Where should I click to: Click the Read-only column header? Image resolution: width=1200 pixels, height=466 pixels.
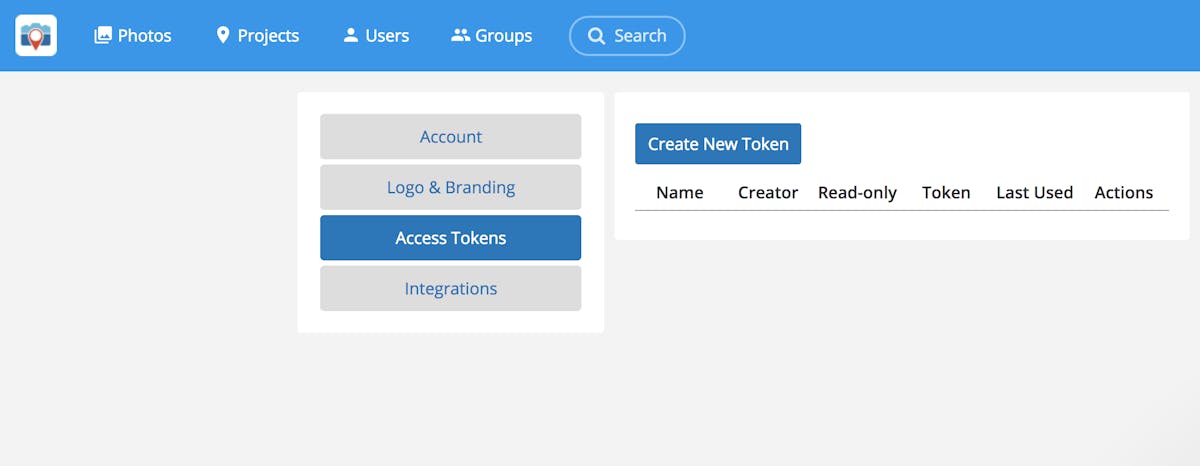[857, 193]
